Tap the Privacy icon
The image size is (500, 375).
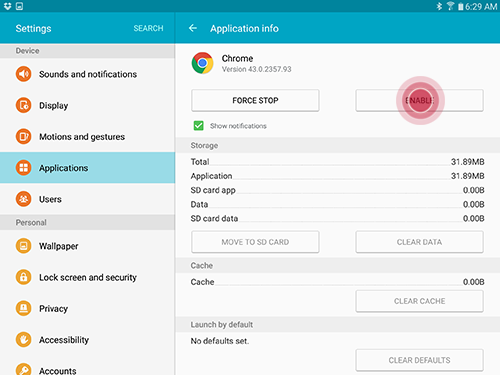[x=23, y=308]
